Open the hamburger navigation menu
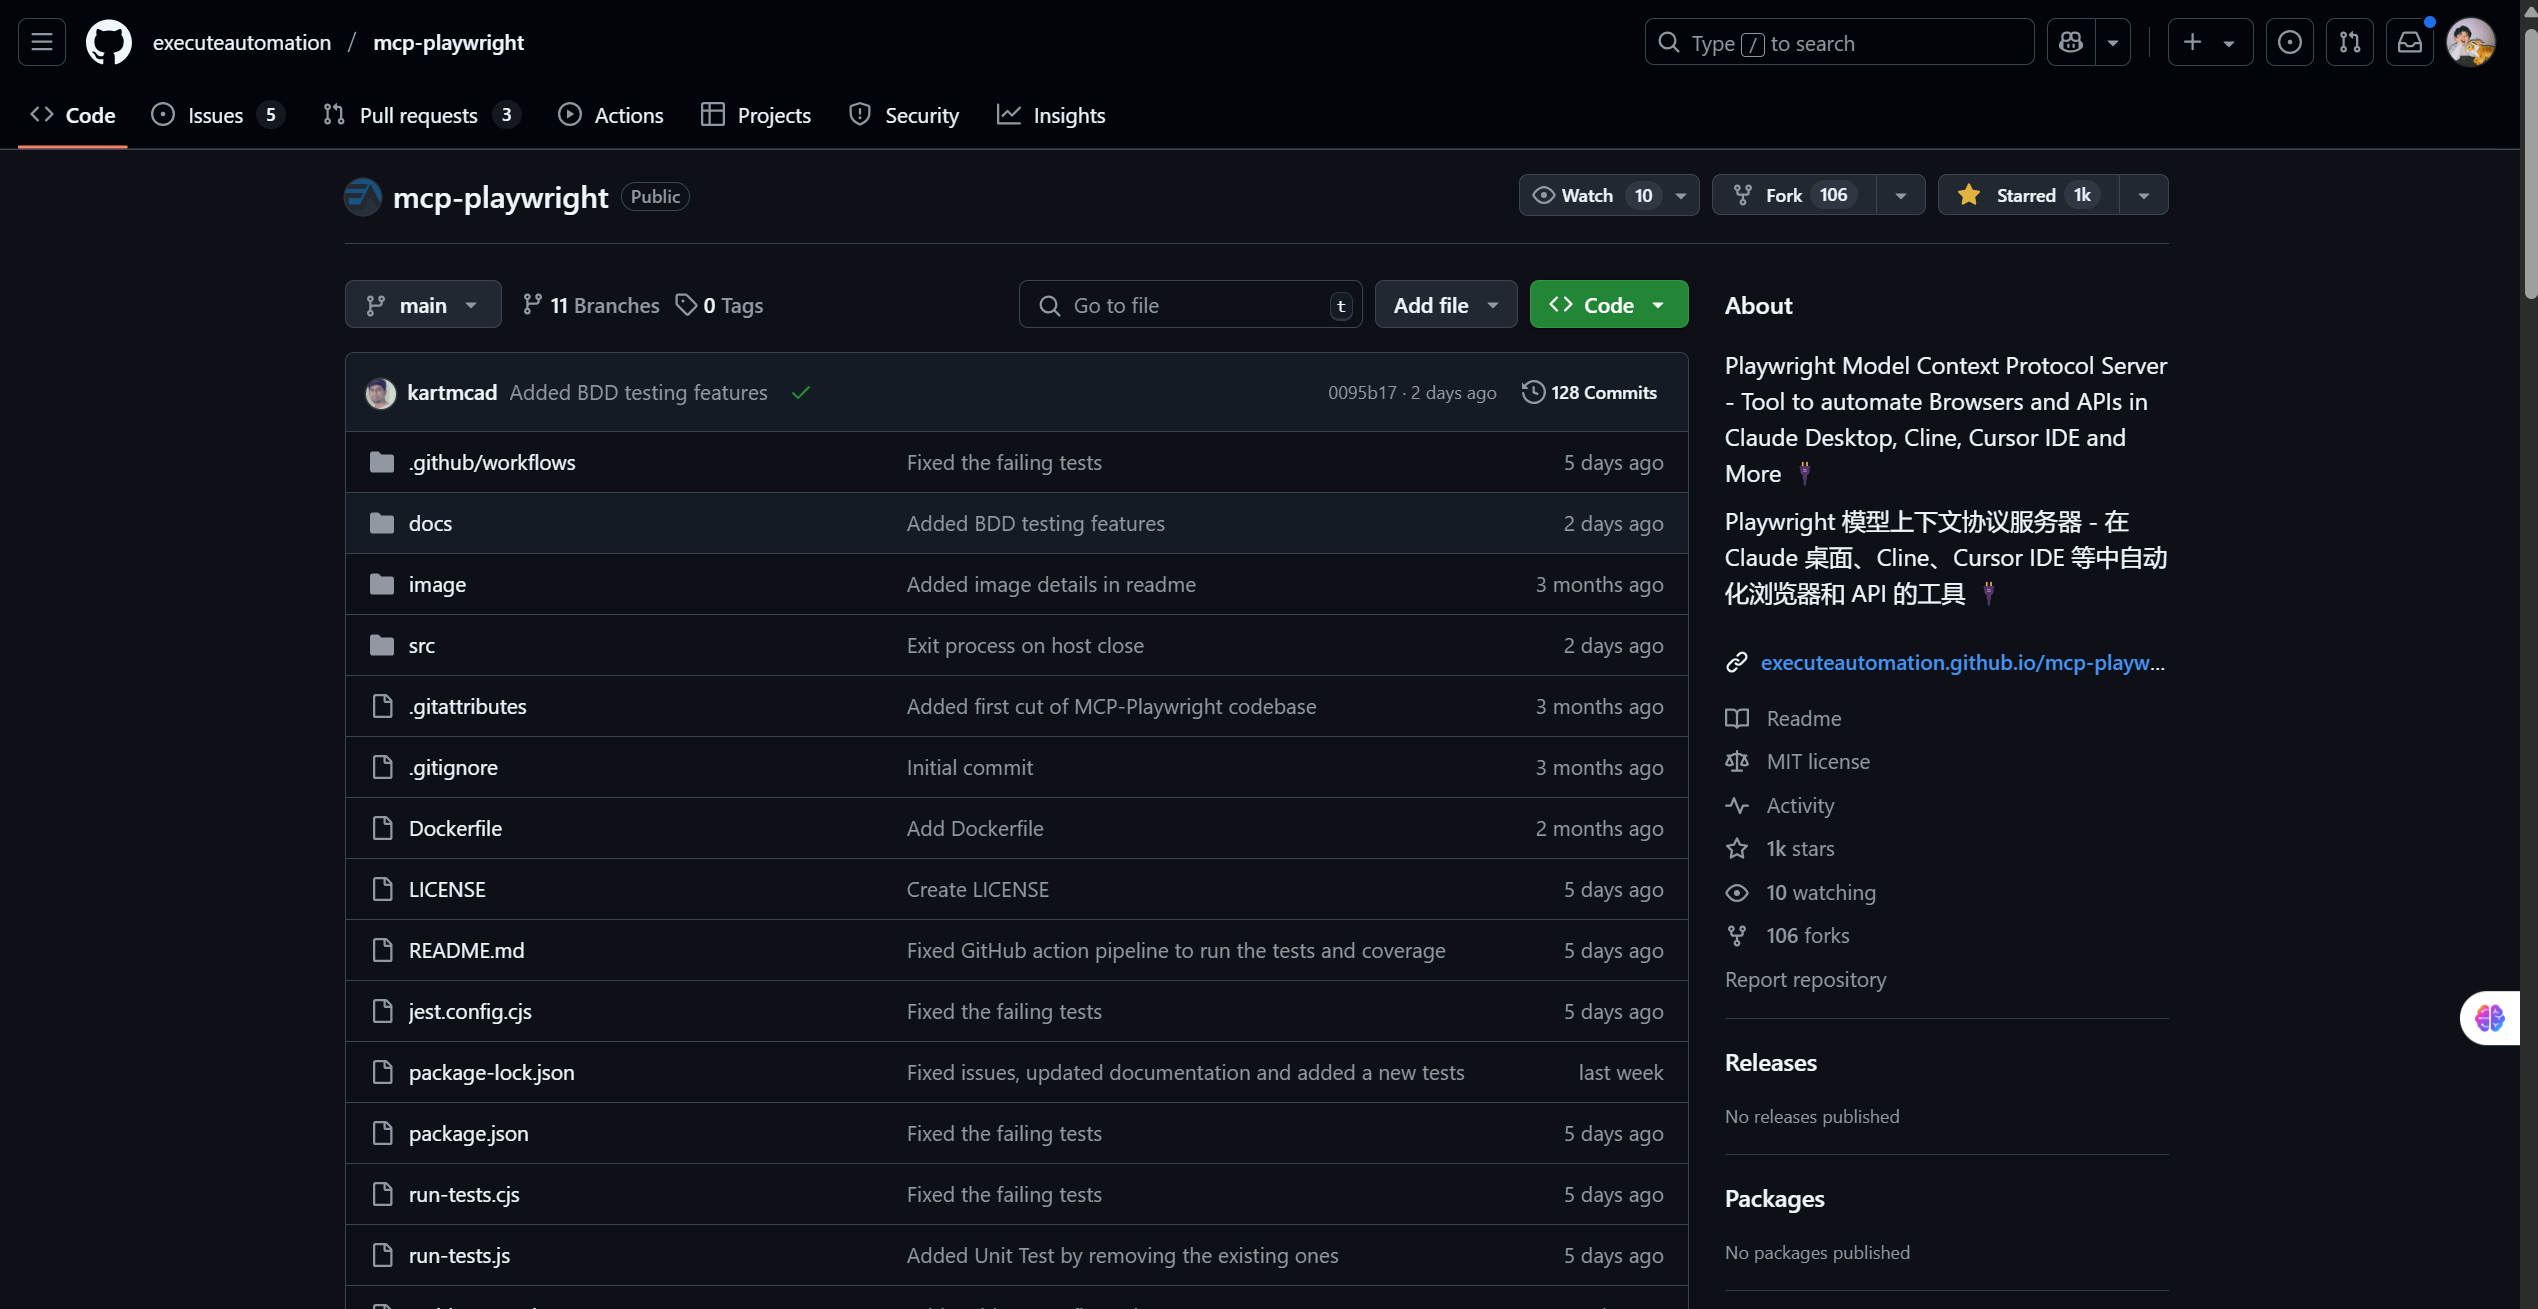Viewport: 2538px width, 1309px height. 42,42
